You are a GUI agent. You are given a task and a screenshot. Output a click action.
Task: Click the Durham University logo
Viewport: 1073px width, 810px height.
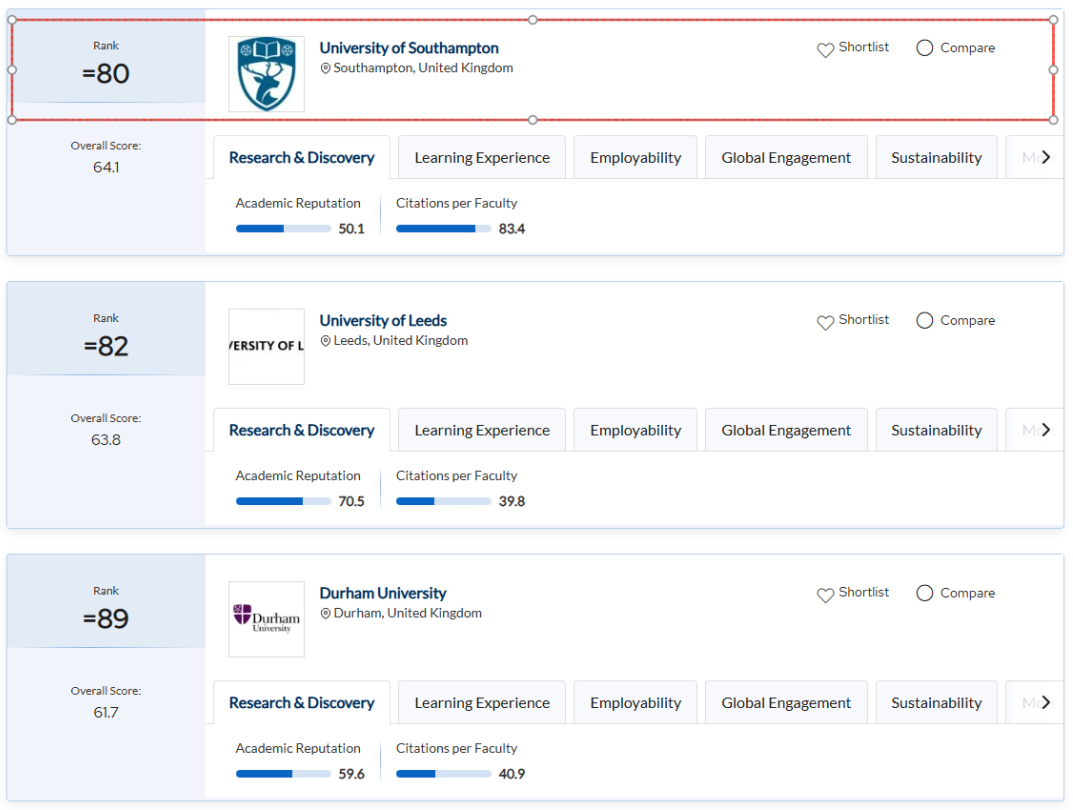point(266,619)
